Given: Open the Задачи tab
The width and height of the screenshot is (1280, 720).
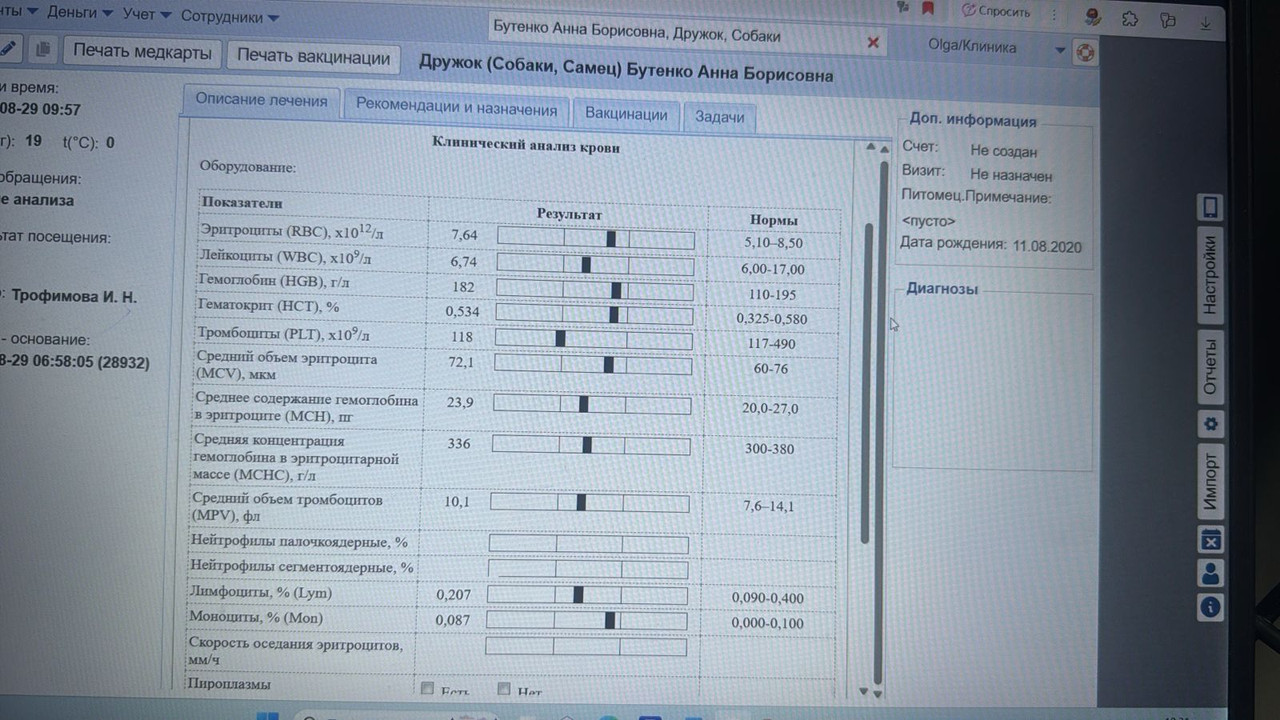Looking at the screenshot, I should [x=719, y=117].
